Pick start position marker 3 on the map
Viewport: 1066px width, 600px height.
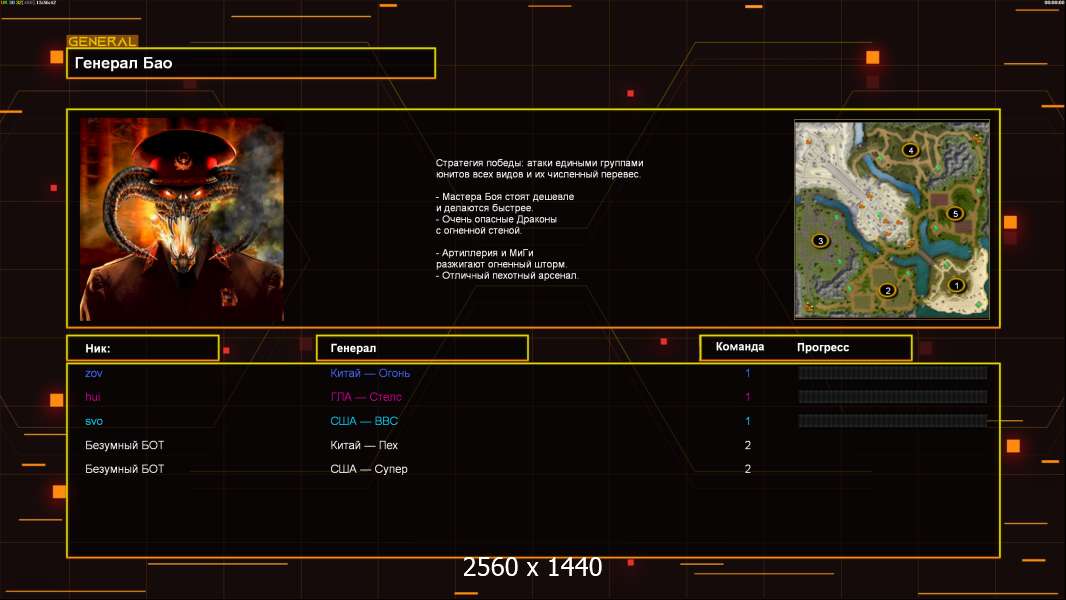[820, 241]
